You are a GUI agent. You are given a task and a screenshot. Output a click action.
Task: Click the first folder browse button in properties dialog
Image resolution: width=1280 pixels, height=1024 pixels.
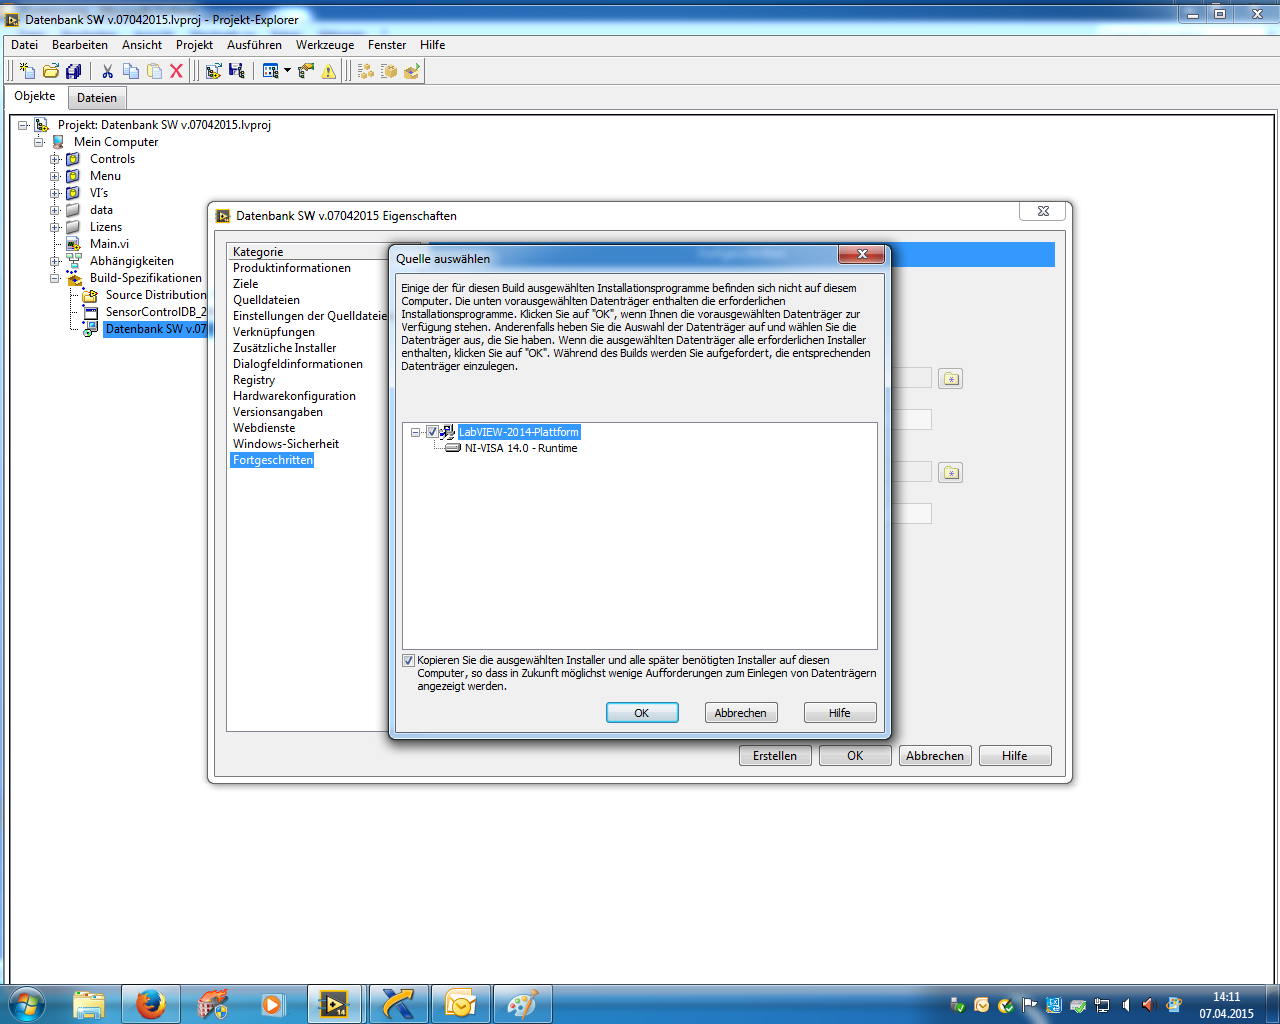coord(950,379)
